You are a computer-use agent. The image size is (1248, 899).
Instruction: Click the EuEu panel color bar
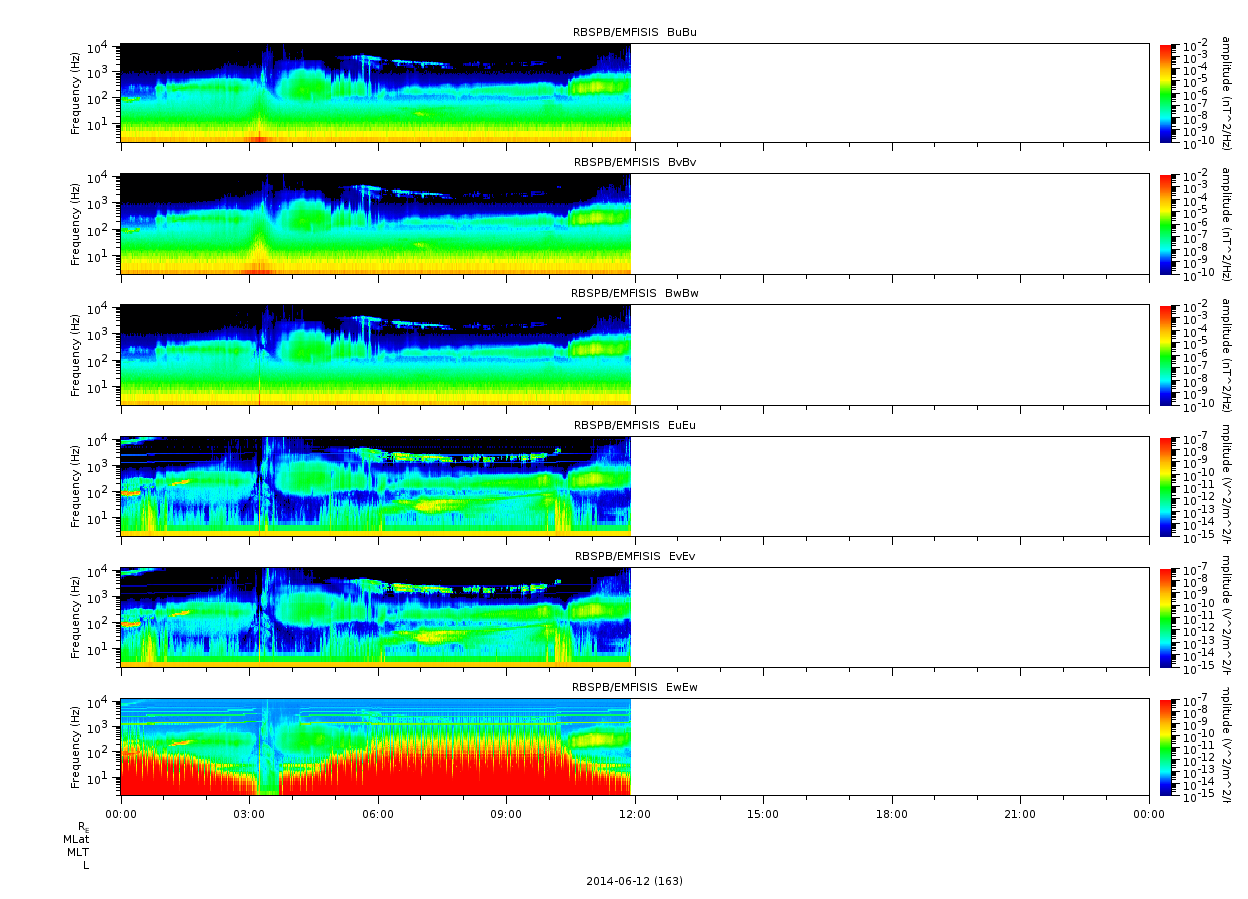pyautogui.click(x=1165, y=486)
